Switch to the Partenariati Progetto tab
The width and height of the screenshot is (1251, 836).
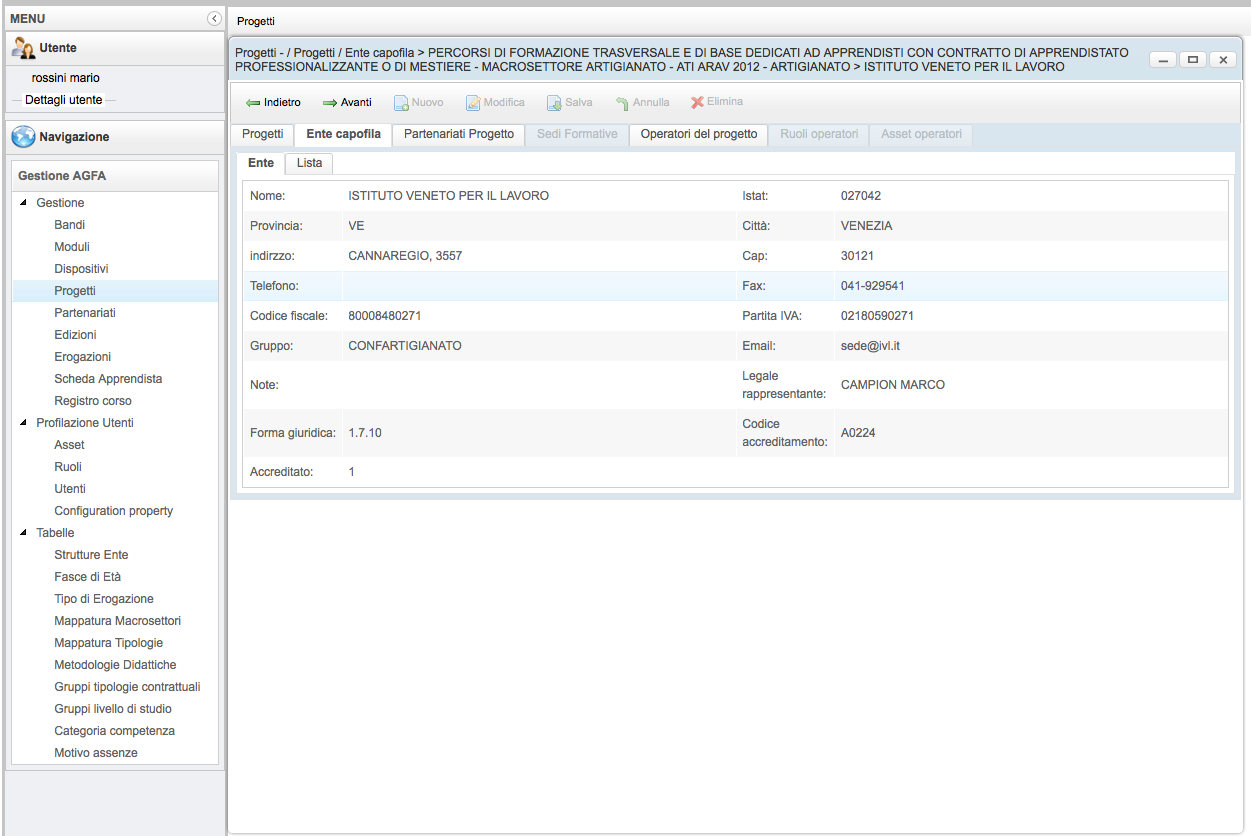click(459, 134)
